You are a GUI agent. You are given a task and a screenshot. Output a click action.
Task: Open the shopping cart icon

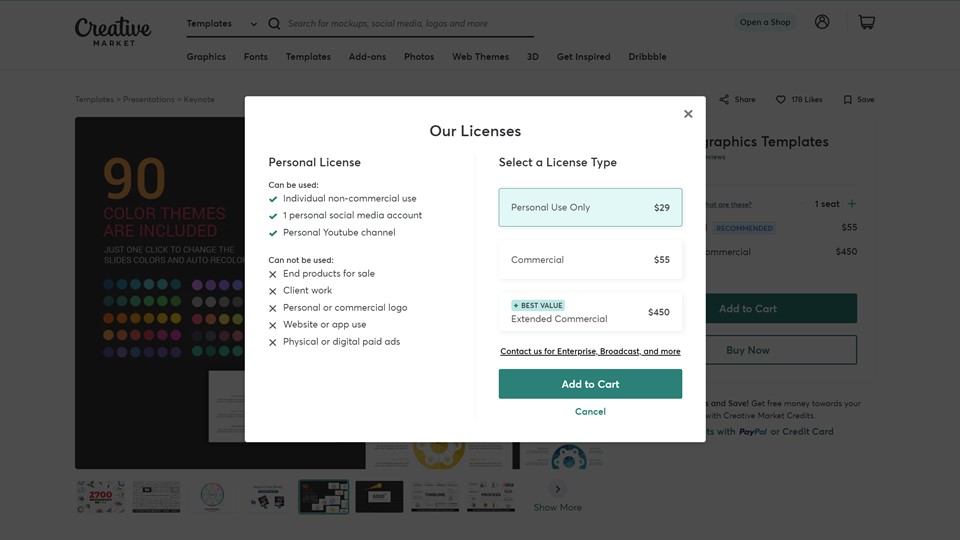[x=866, y=22]
